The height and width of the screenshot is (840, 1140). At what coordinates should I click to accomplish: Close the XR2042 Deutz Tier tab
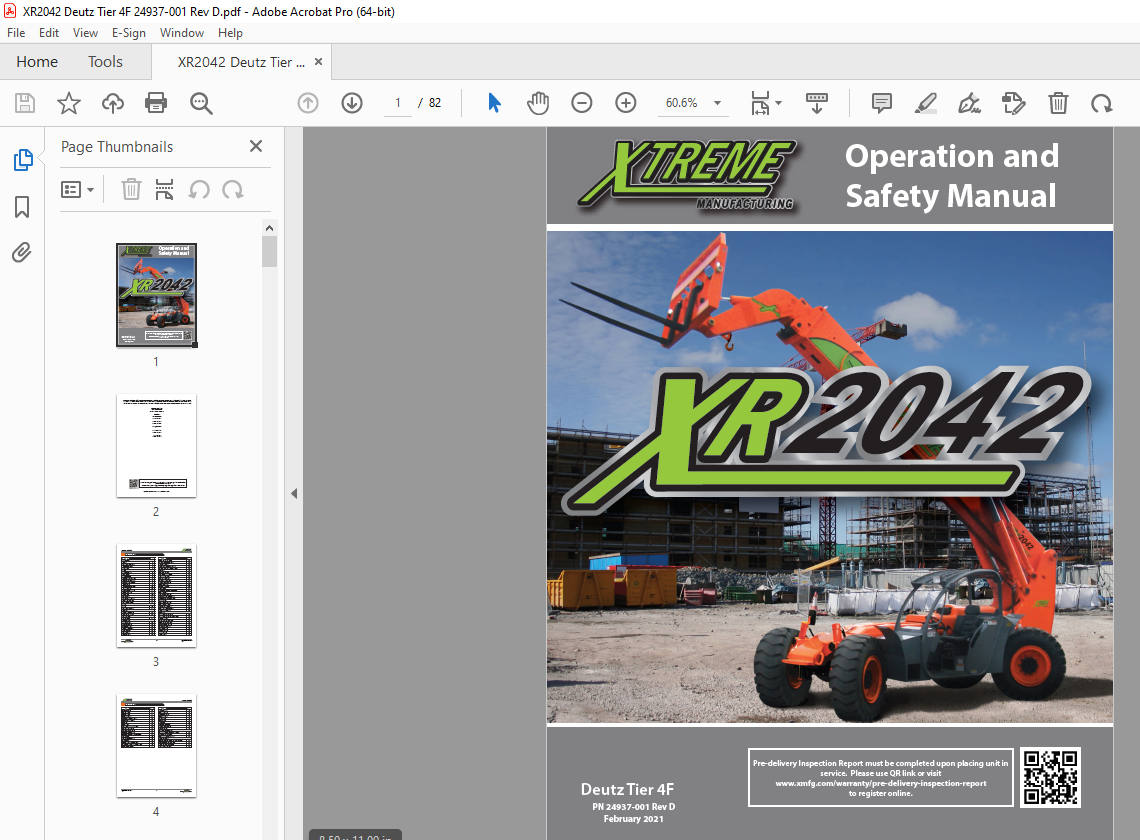tap(318, 62)
